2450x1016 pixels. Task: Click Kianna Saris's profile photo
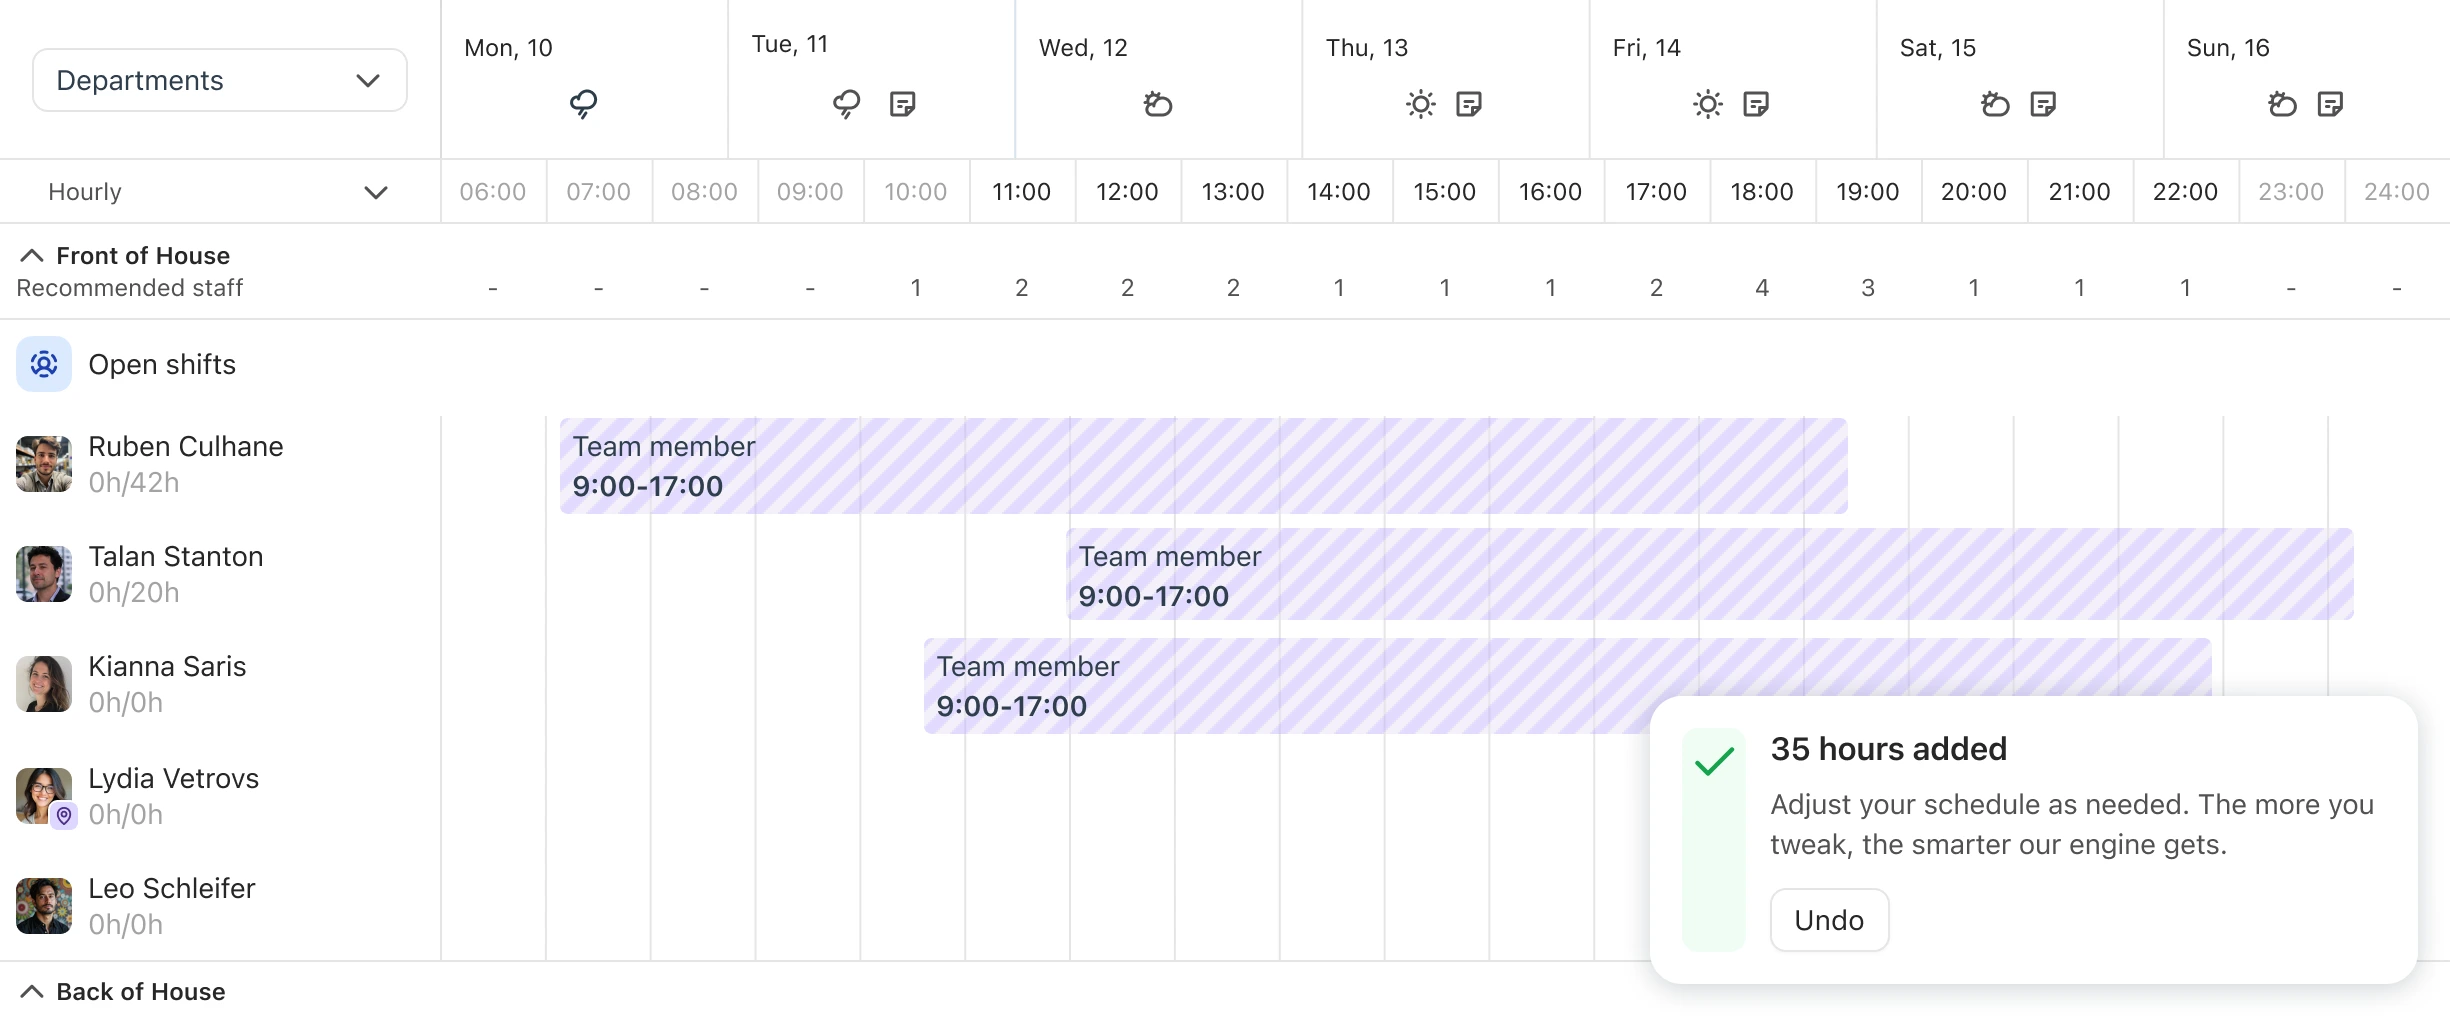pos(44,684)
